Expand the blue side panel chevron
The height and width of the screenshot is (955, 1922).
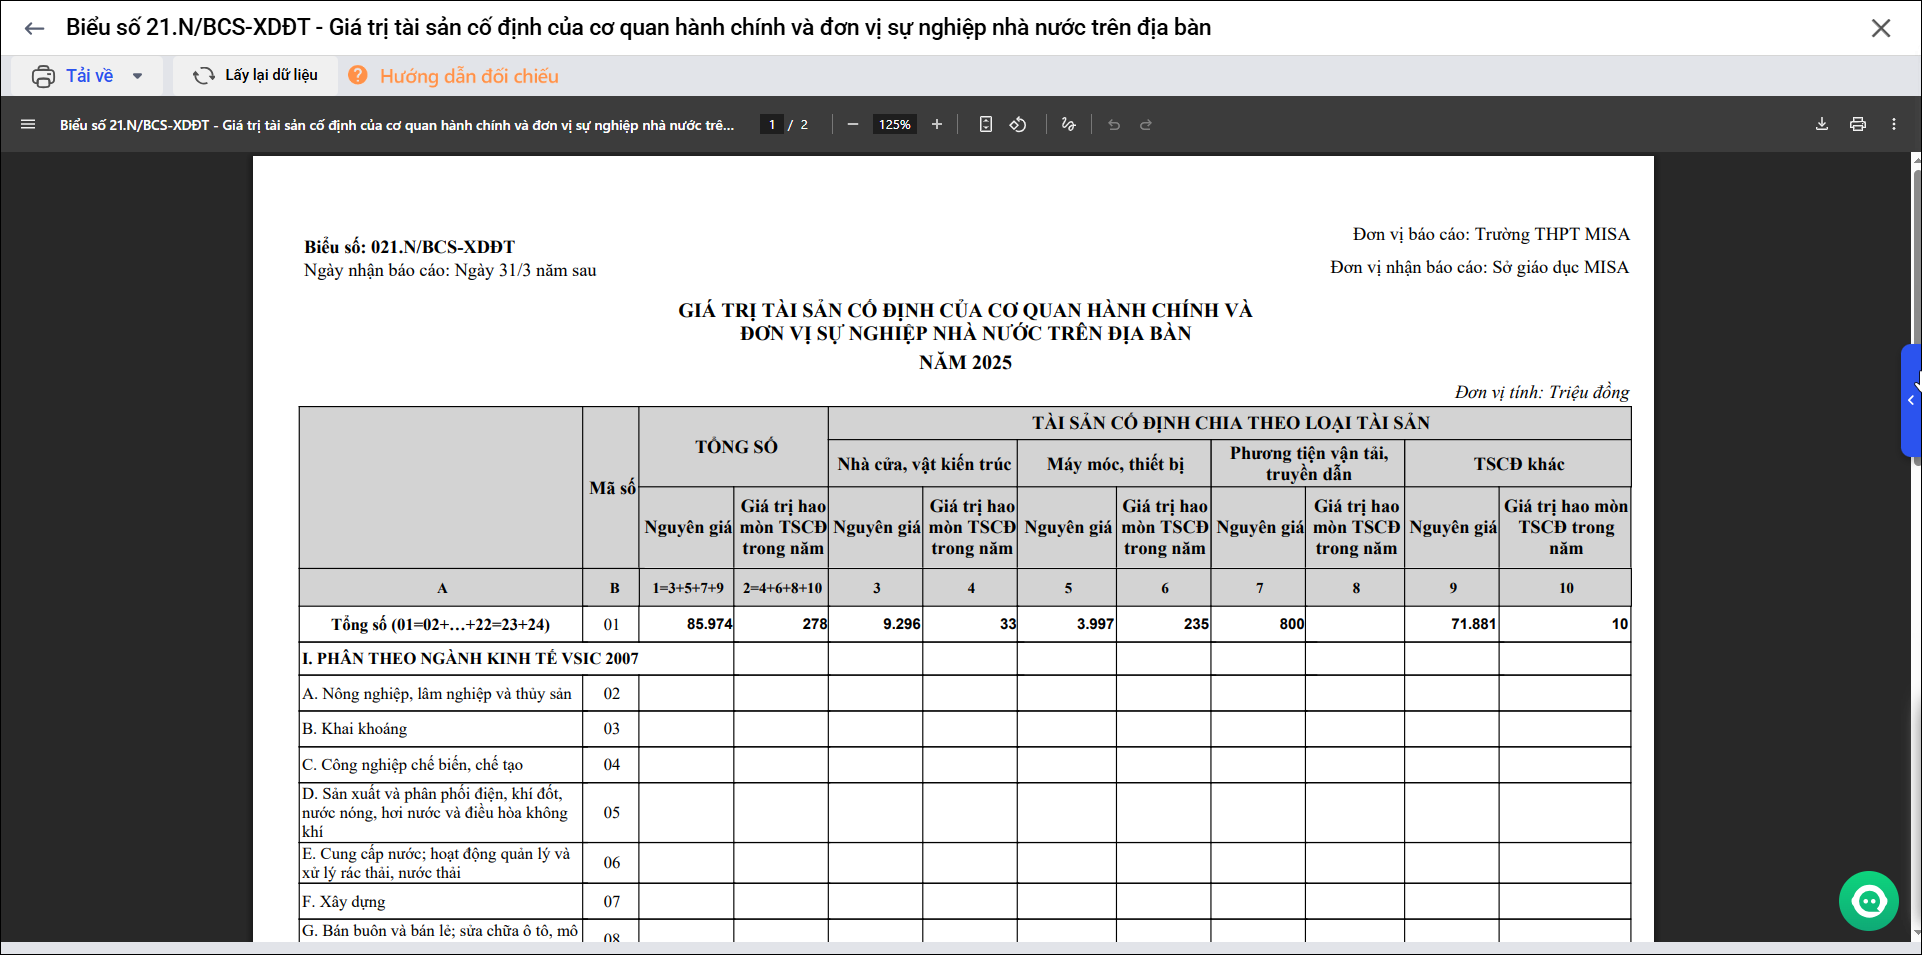(1910, 400)
